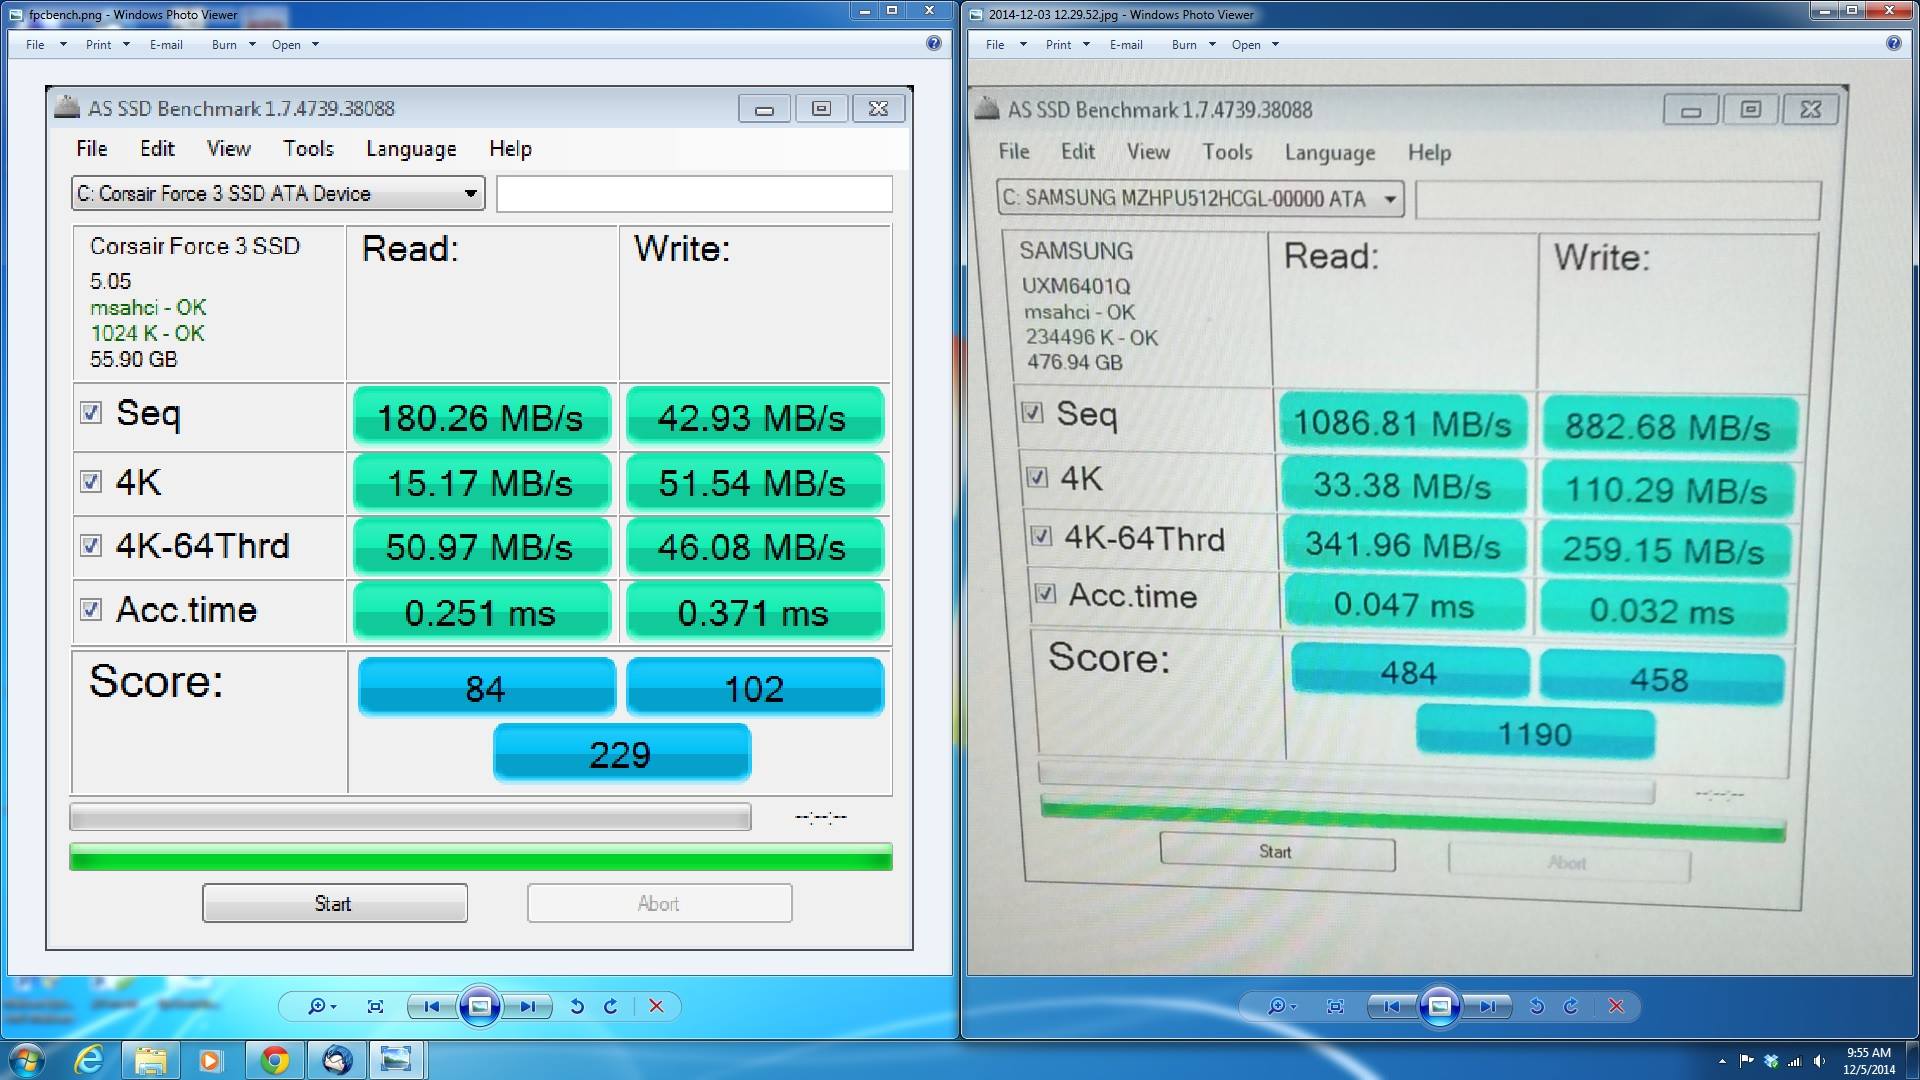Viewport: 1920px width, 1080px height.
Task: Open zoom control in left Photo Viewer
Action: tap(321, 1006)
